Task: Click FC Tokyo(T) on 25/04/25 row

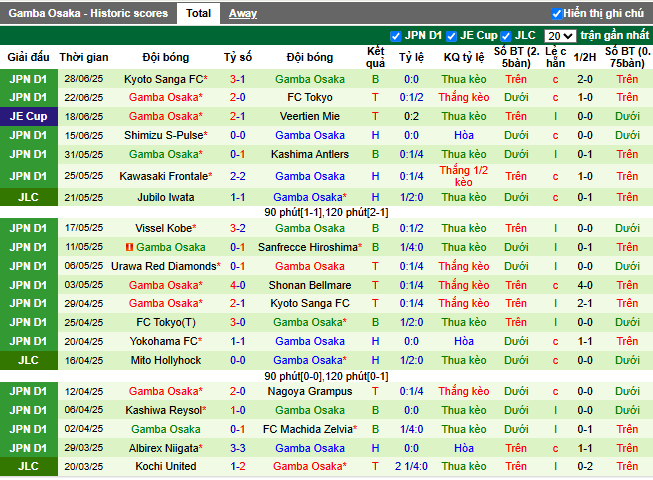Action: 166,322
